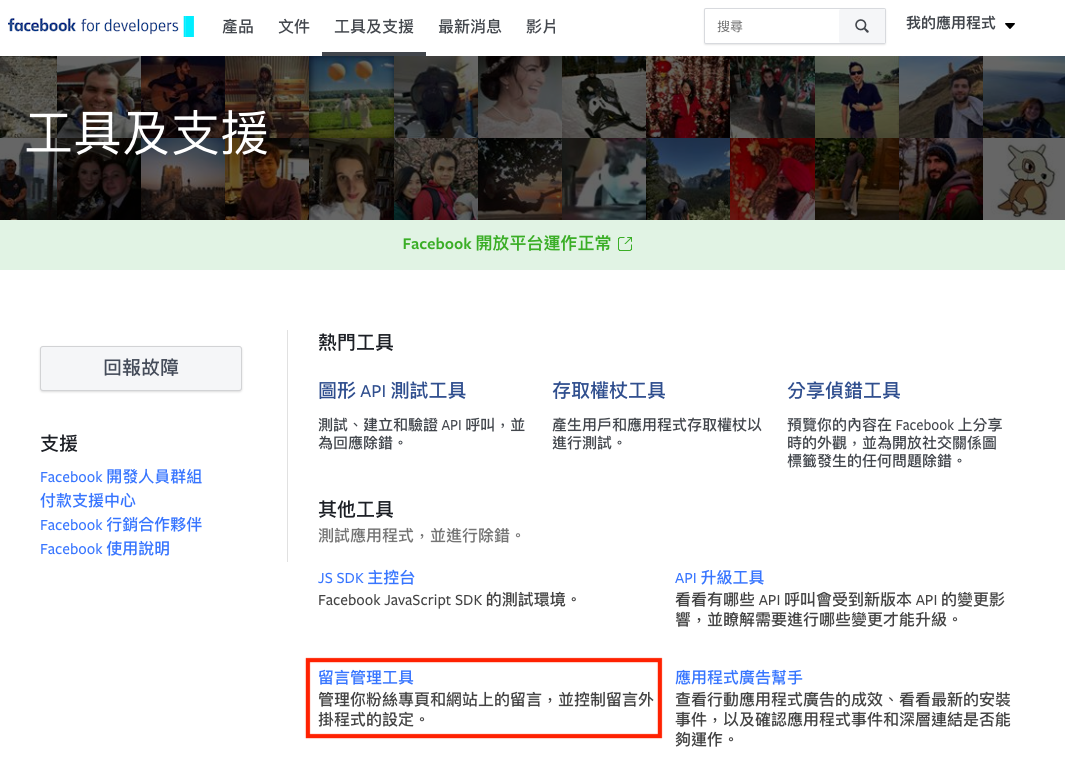Open Facebook 行銷合作夥伴 link
This screenshot has width=1065, height=759.
click(x=121, y=525)
